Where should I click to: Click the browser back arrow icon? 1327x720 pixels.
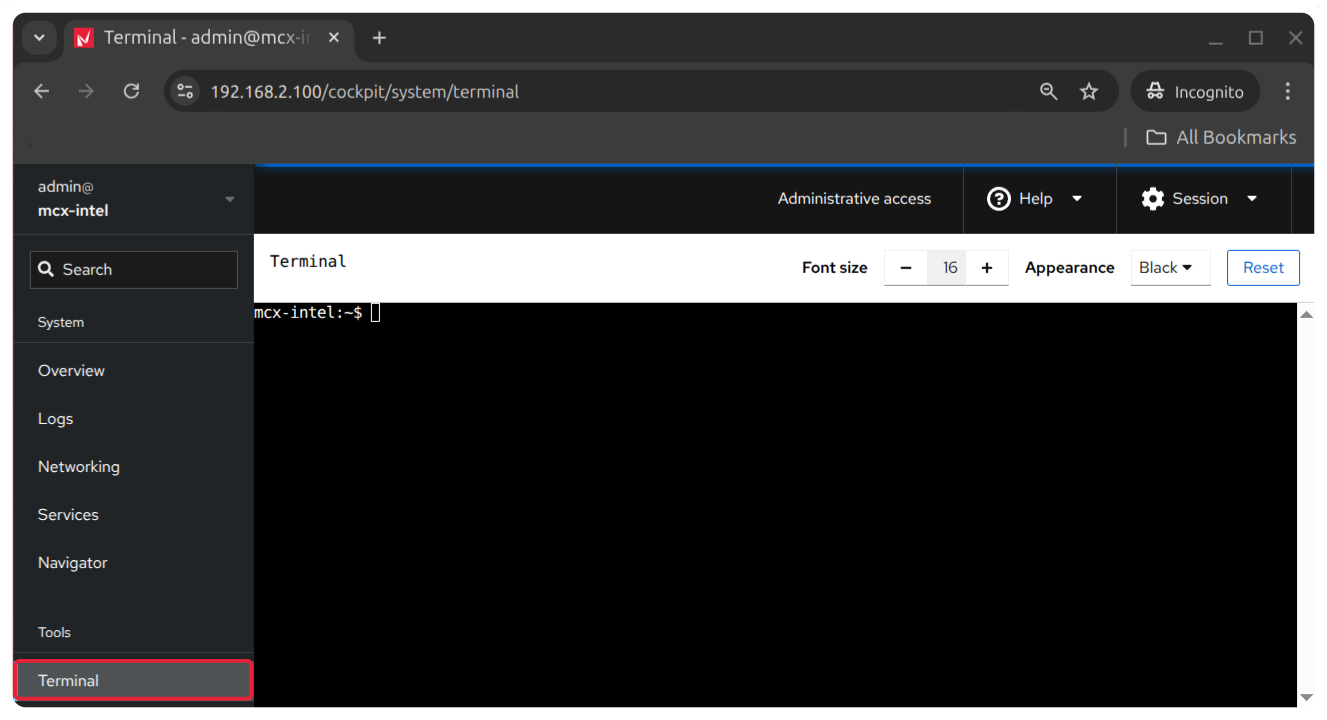point(41,91)
